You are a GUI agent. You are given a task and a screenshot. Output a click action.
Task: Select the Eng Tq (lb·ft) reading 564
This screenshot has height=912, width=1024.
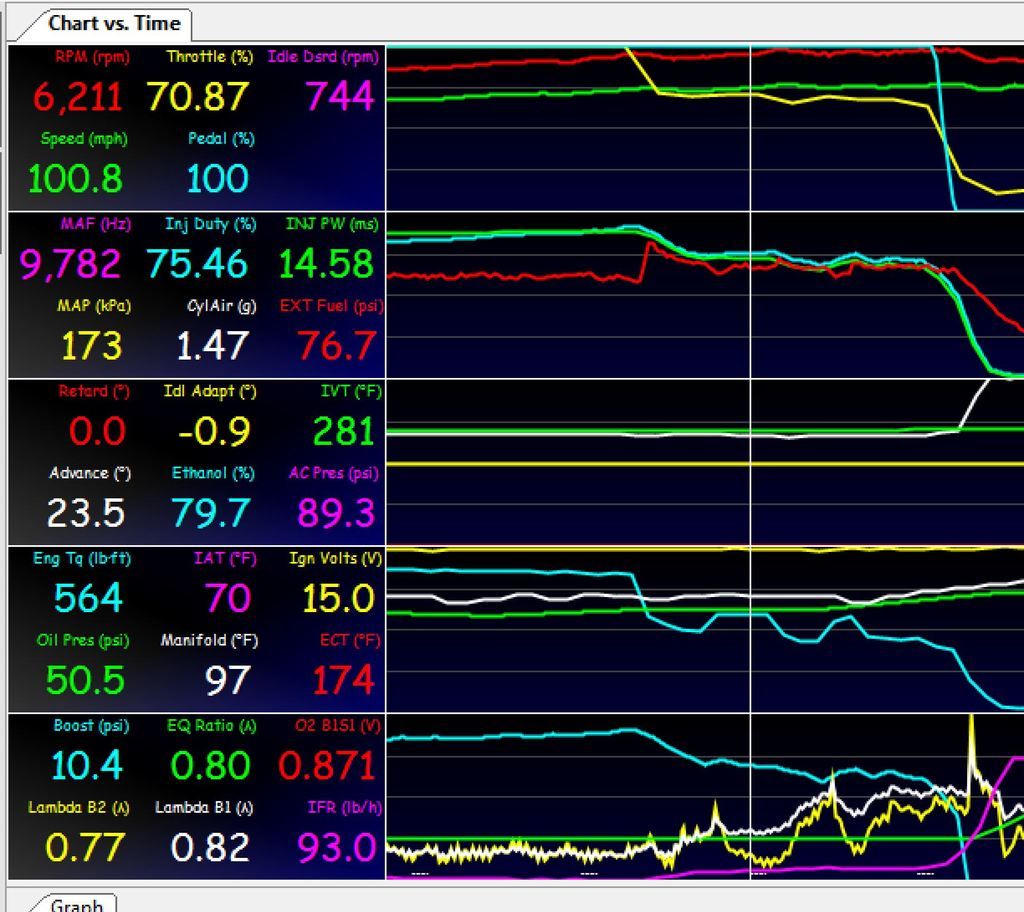88,598
